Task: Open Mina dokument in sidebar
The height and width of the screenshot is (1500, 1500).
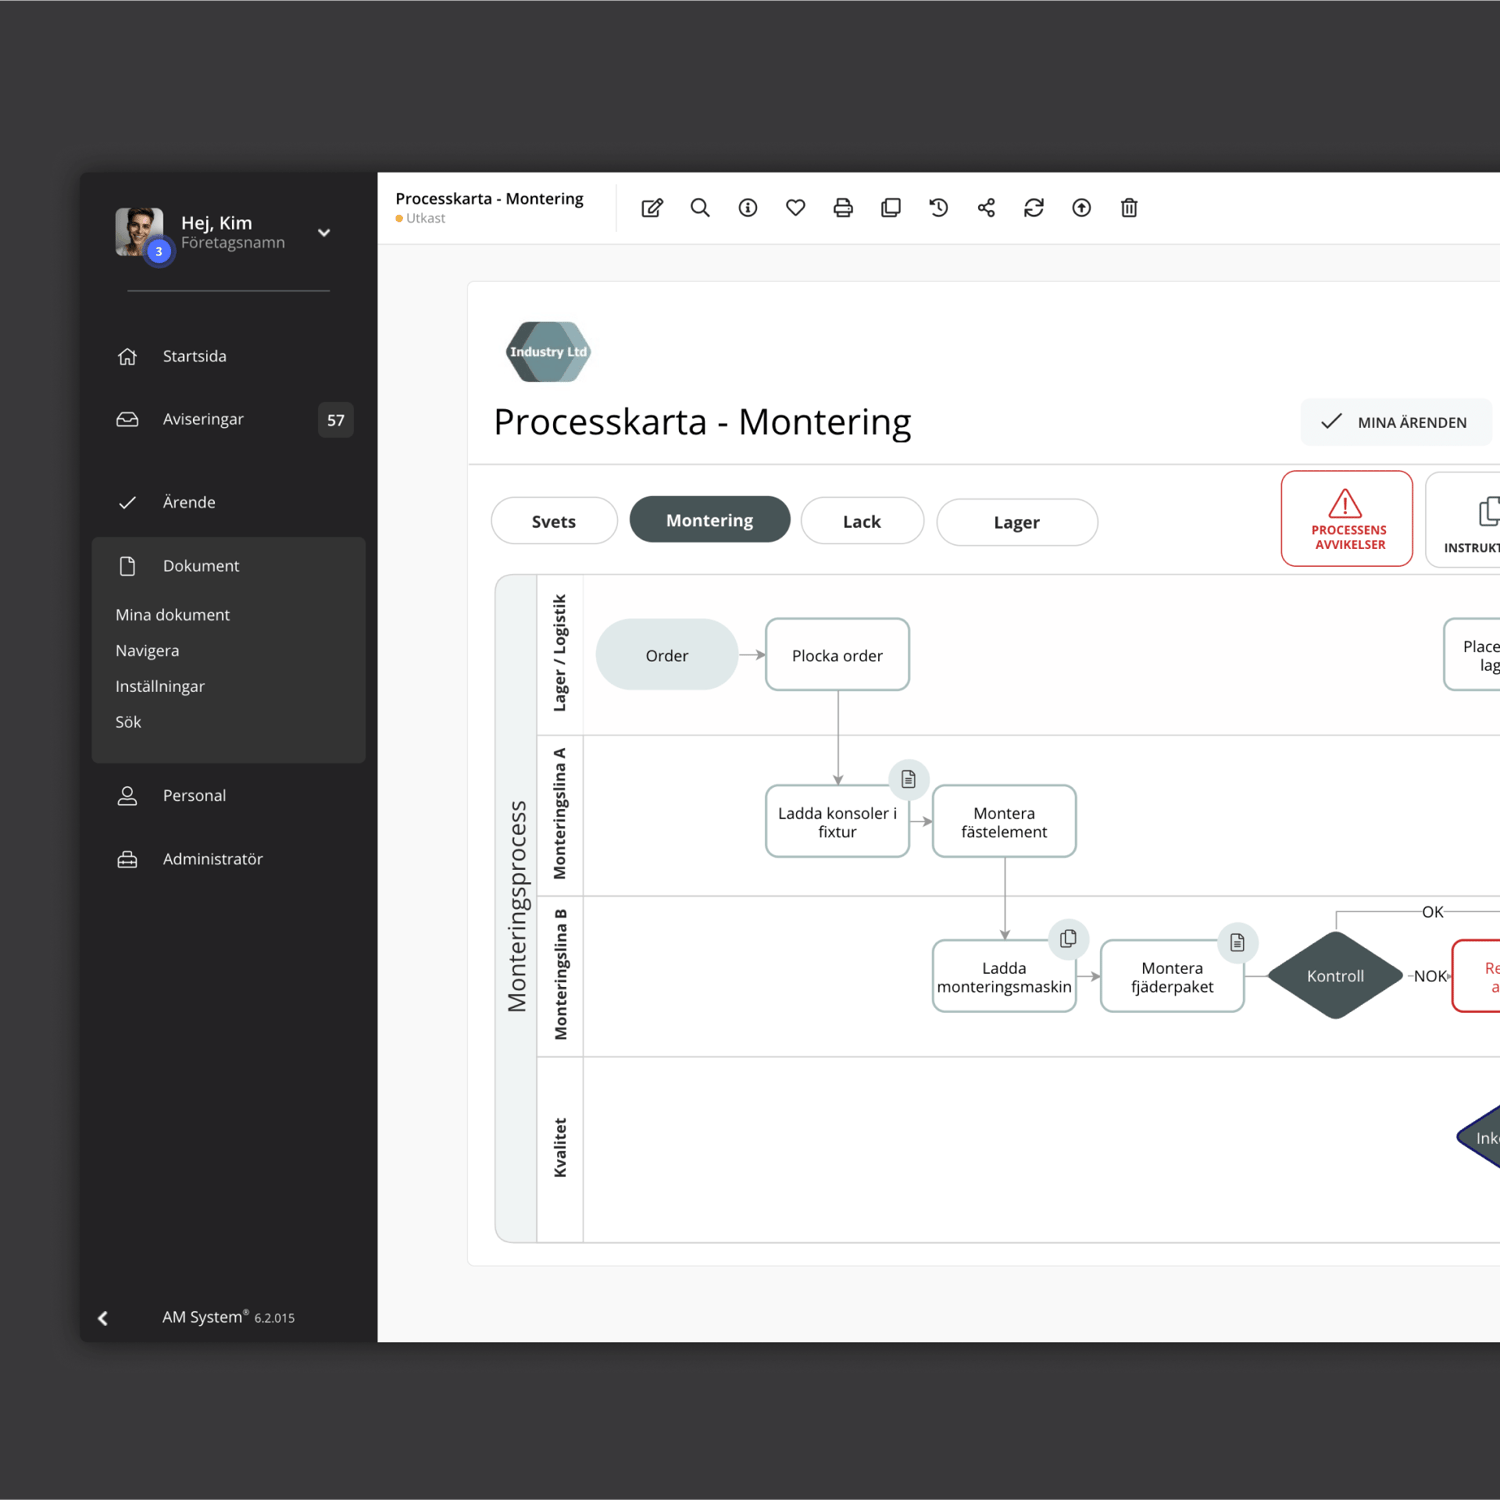Action: click(173, 615)
